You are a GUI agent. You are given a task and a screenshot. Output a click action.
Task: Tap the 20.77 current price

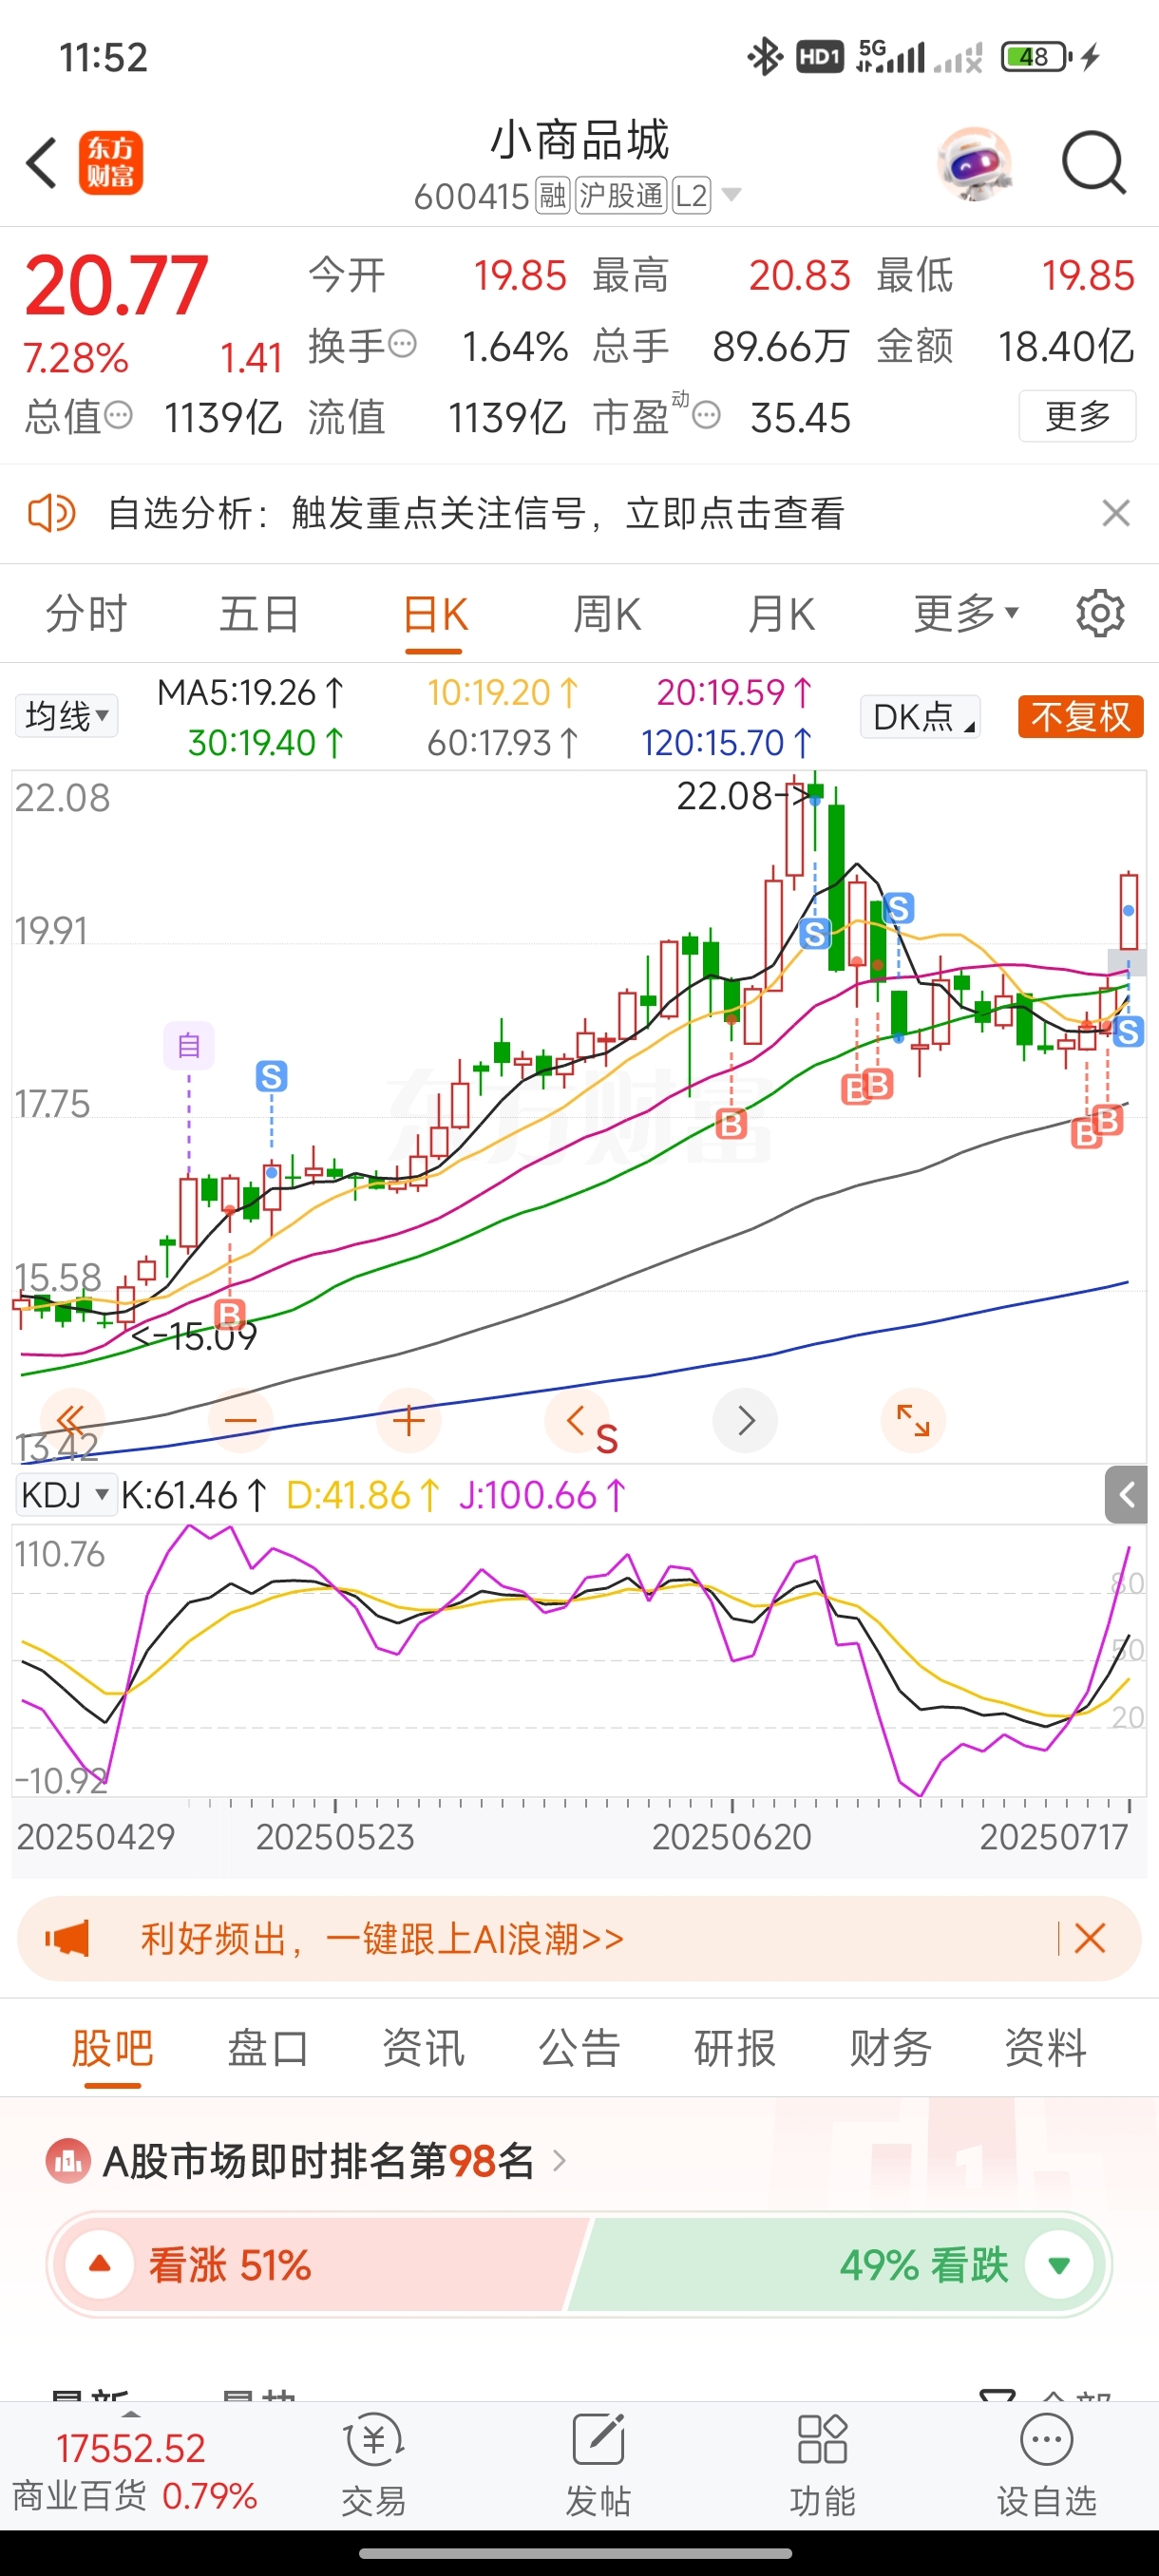pyautogui.click(x=116, y=286)
